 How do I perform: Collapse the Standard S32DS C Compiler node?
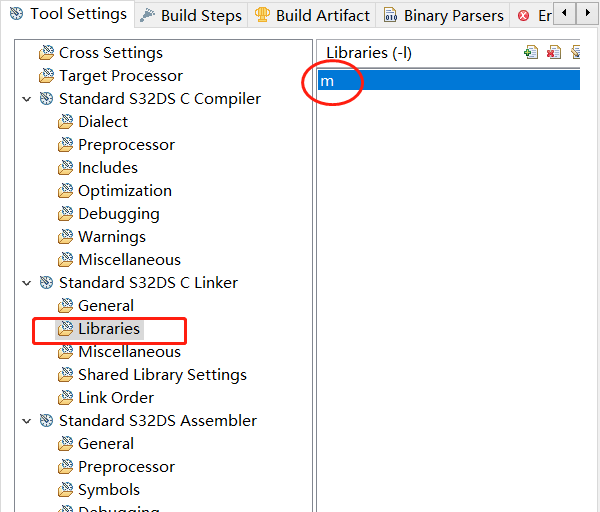tap(26, 99)
